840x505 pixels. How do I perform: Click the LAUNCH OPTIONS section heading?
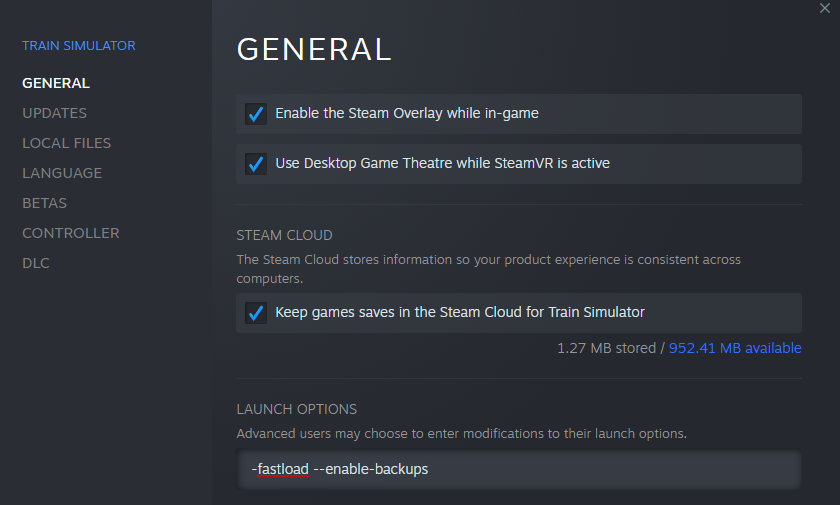click(x=296, y=409)
